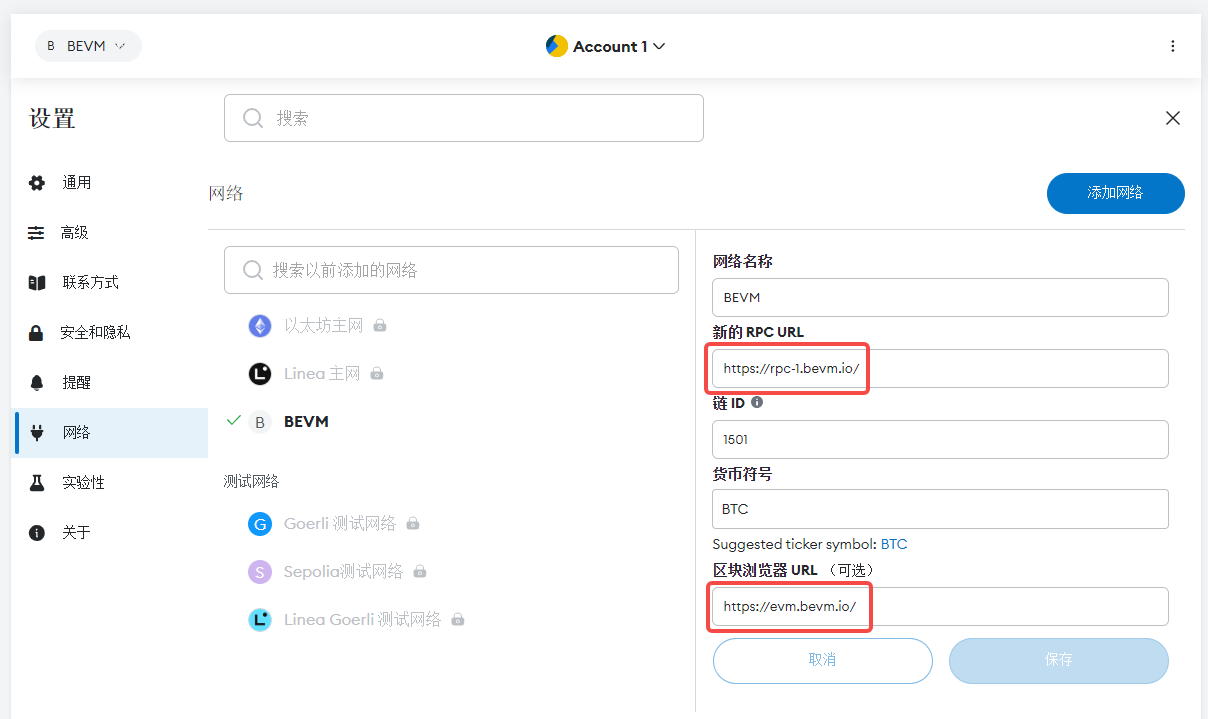Image resolution: width=1208 pixels, height=719 pixels.
Task: Focus the 货币符号 field showing BTC
Action: pyautogui.click(x=940, y=509)
